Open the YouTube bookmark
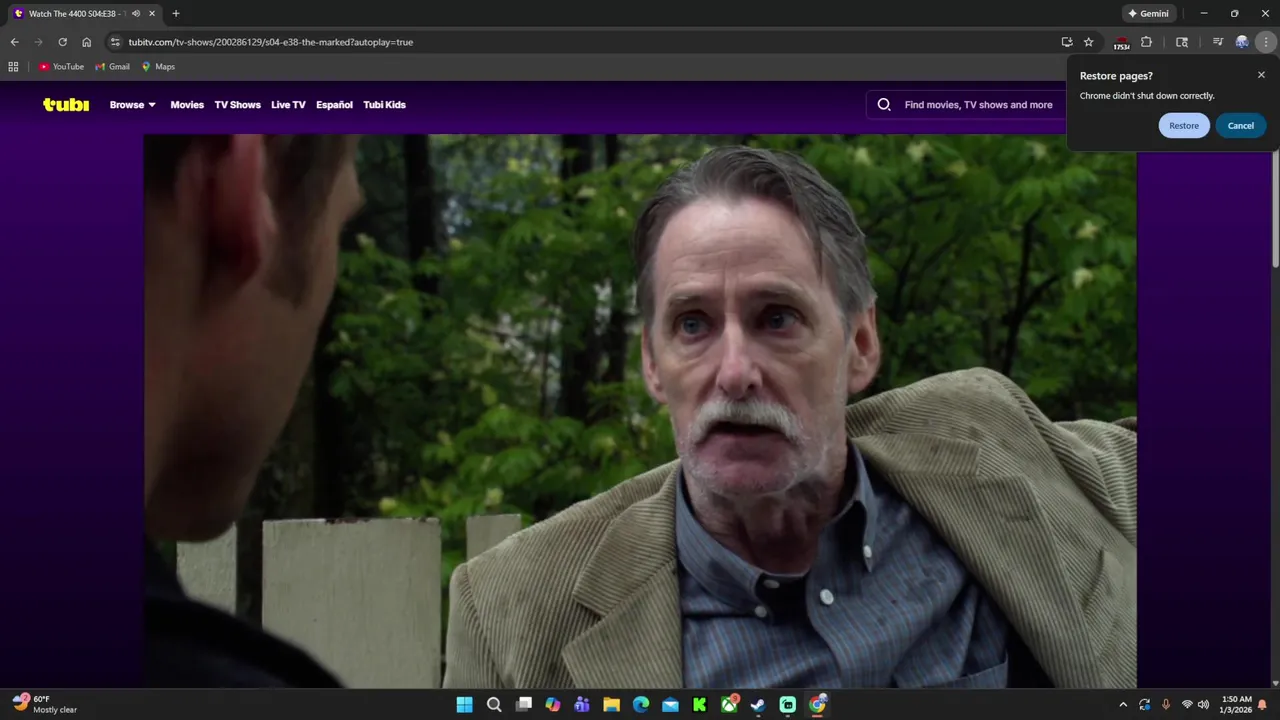Image resolution: width=1280 pixels, height=720 pixels. pyautogui.click(x=61, y=67)
